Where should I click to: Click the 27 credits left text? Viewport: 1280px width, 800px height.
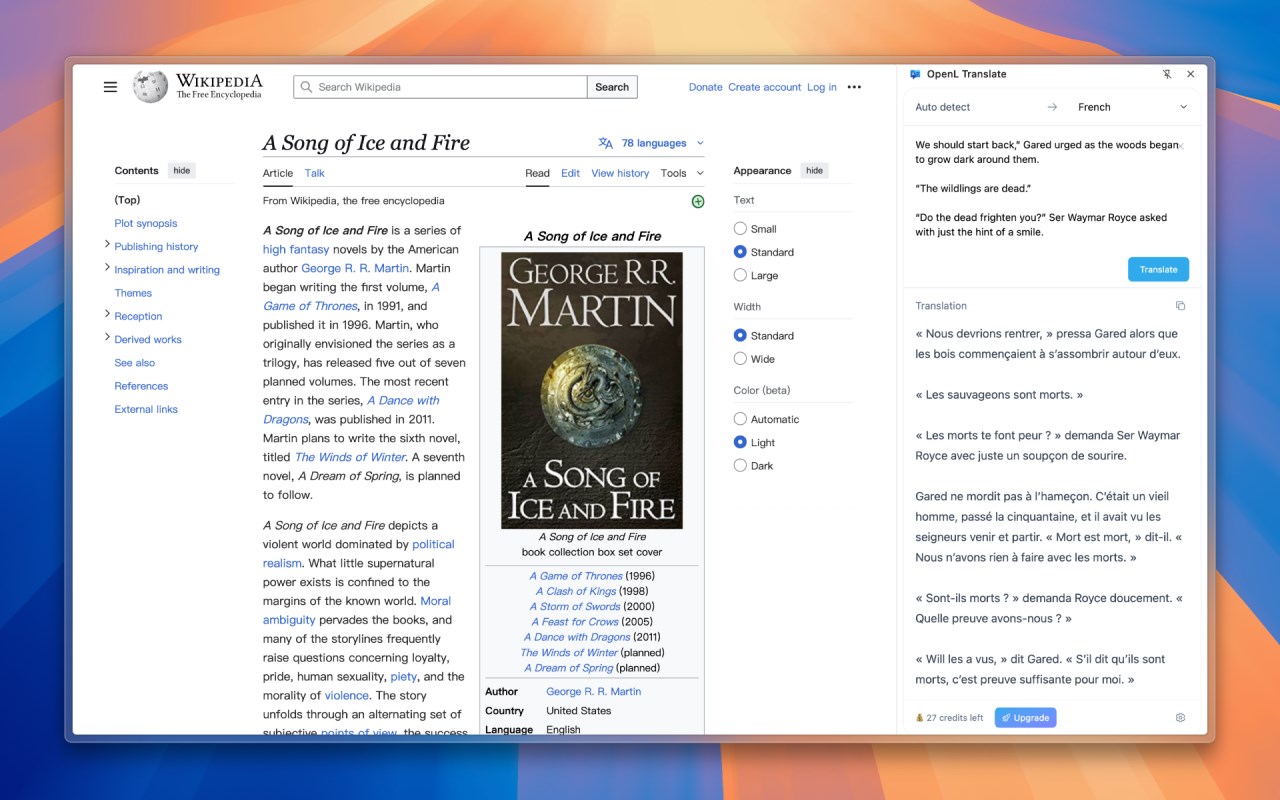(x=955, y=718)
